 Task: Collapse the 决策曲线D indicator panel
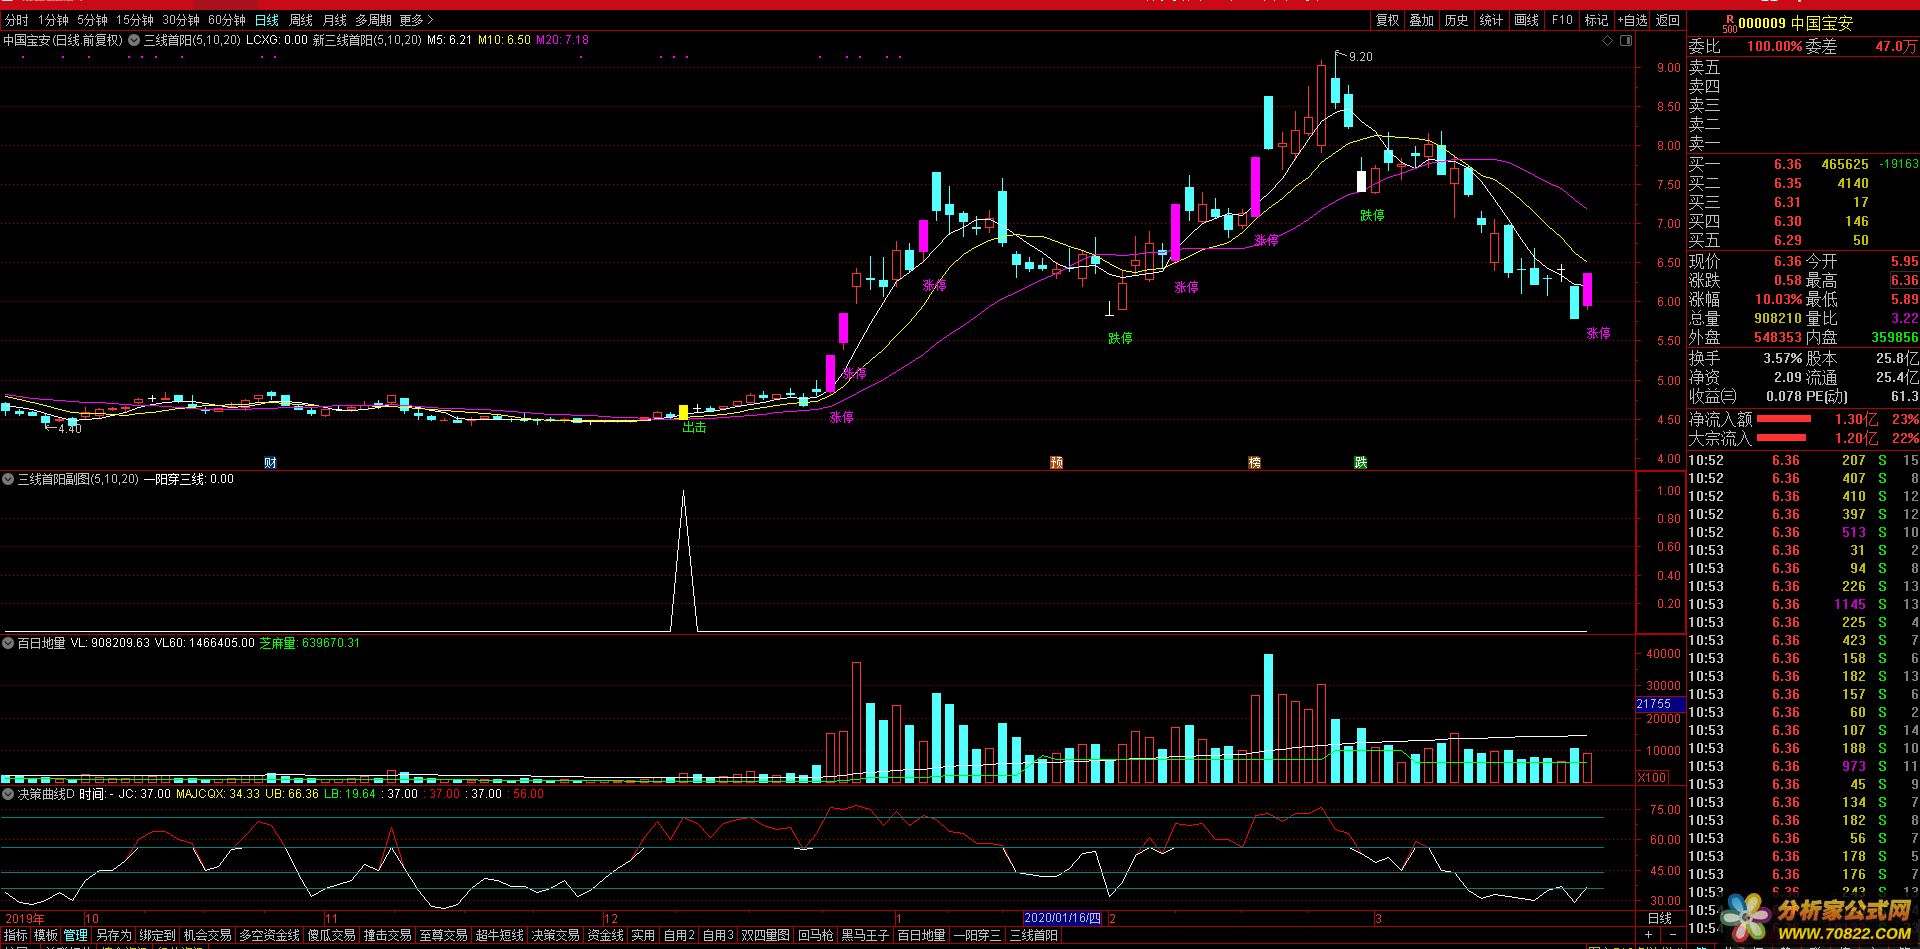tap(9, 794)
